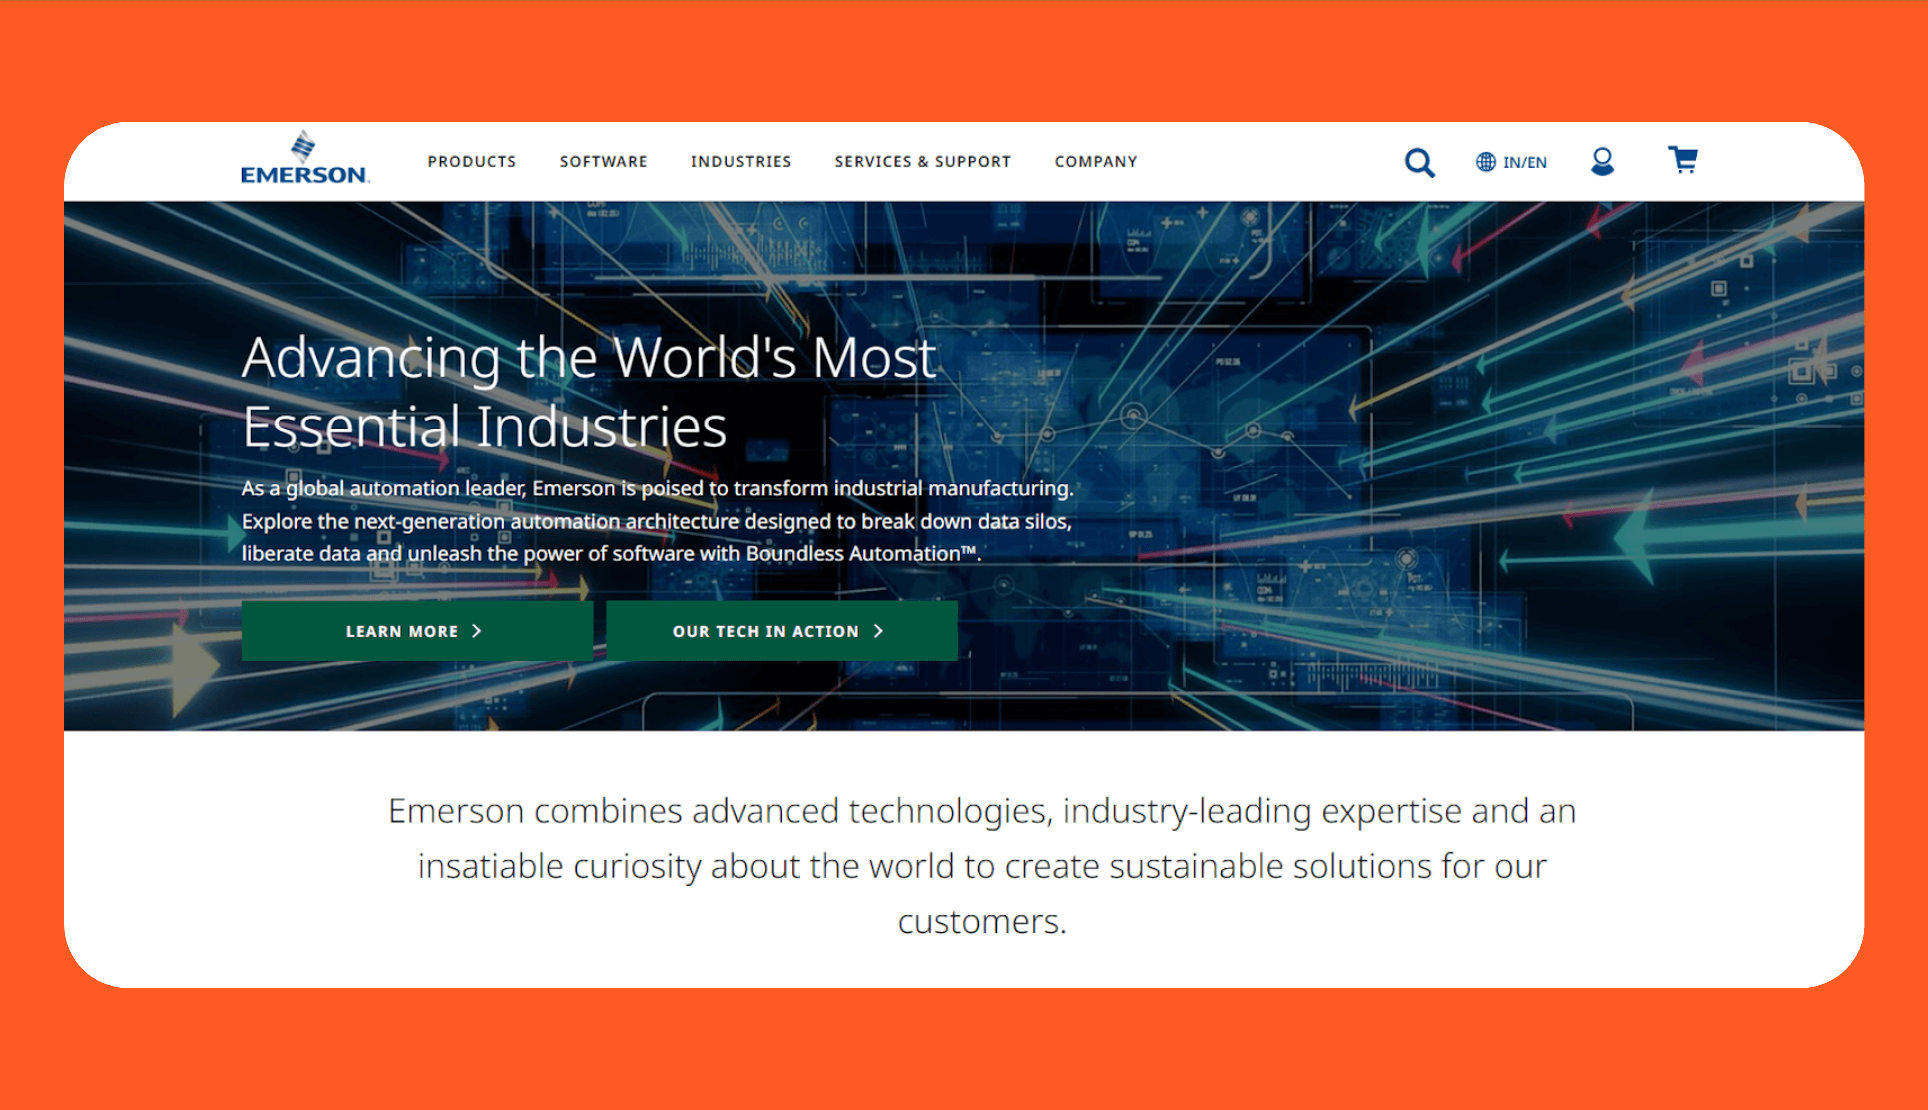This screenshot has height=1110, width=1928.
Task: Click the Emerson logo emblem
Action: tap(303, 146)
